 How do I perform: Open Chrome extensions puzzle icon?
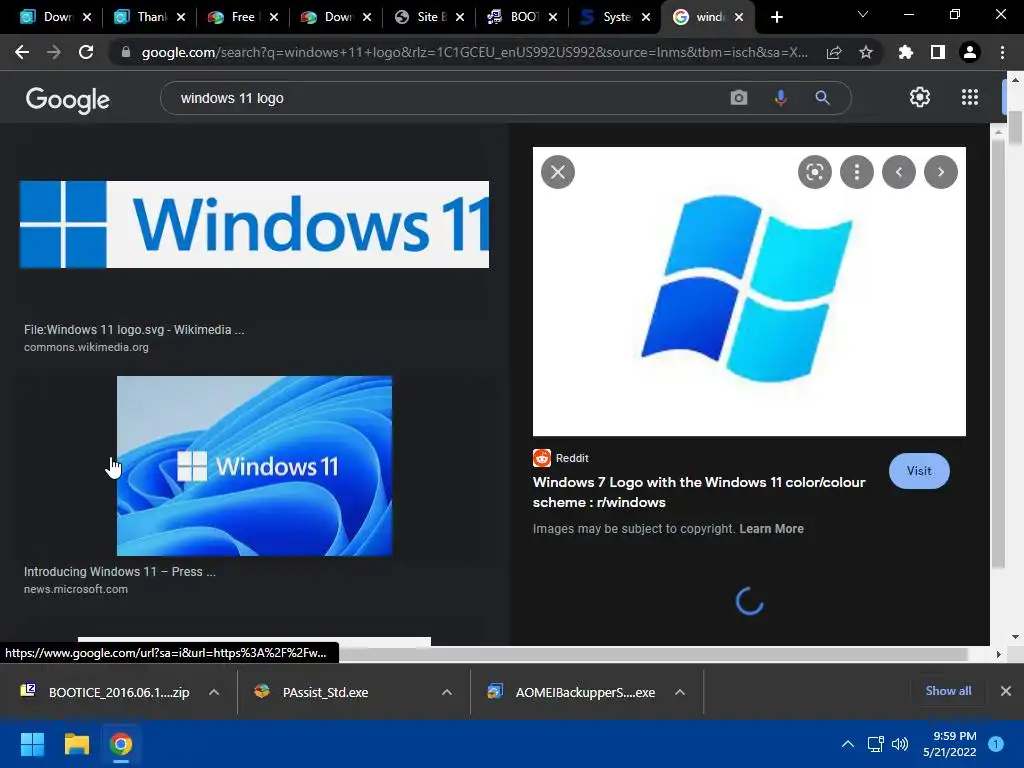coord(905,52)
